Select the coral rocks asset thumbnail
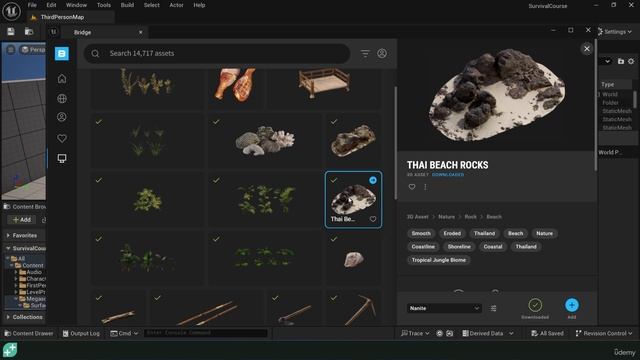The image size is (640, 360). coord(264,141)
